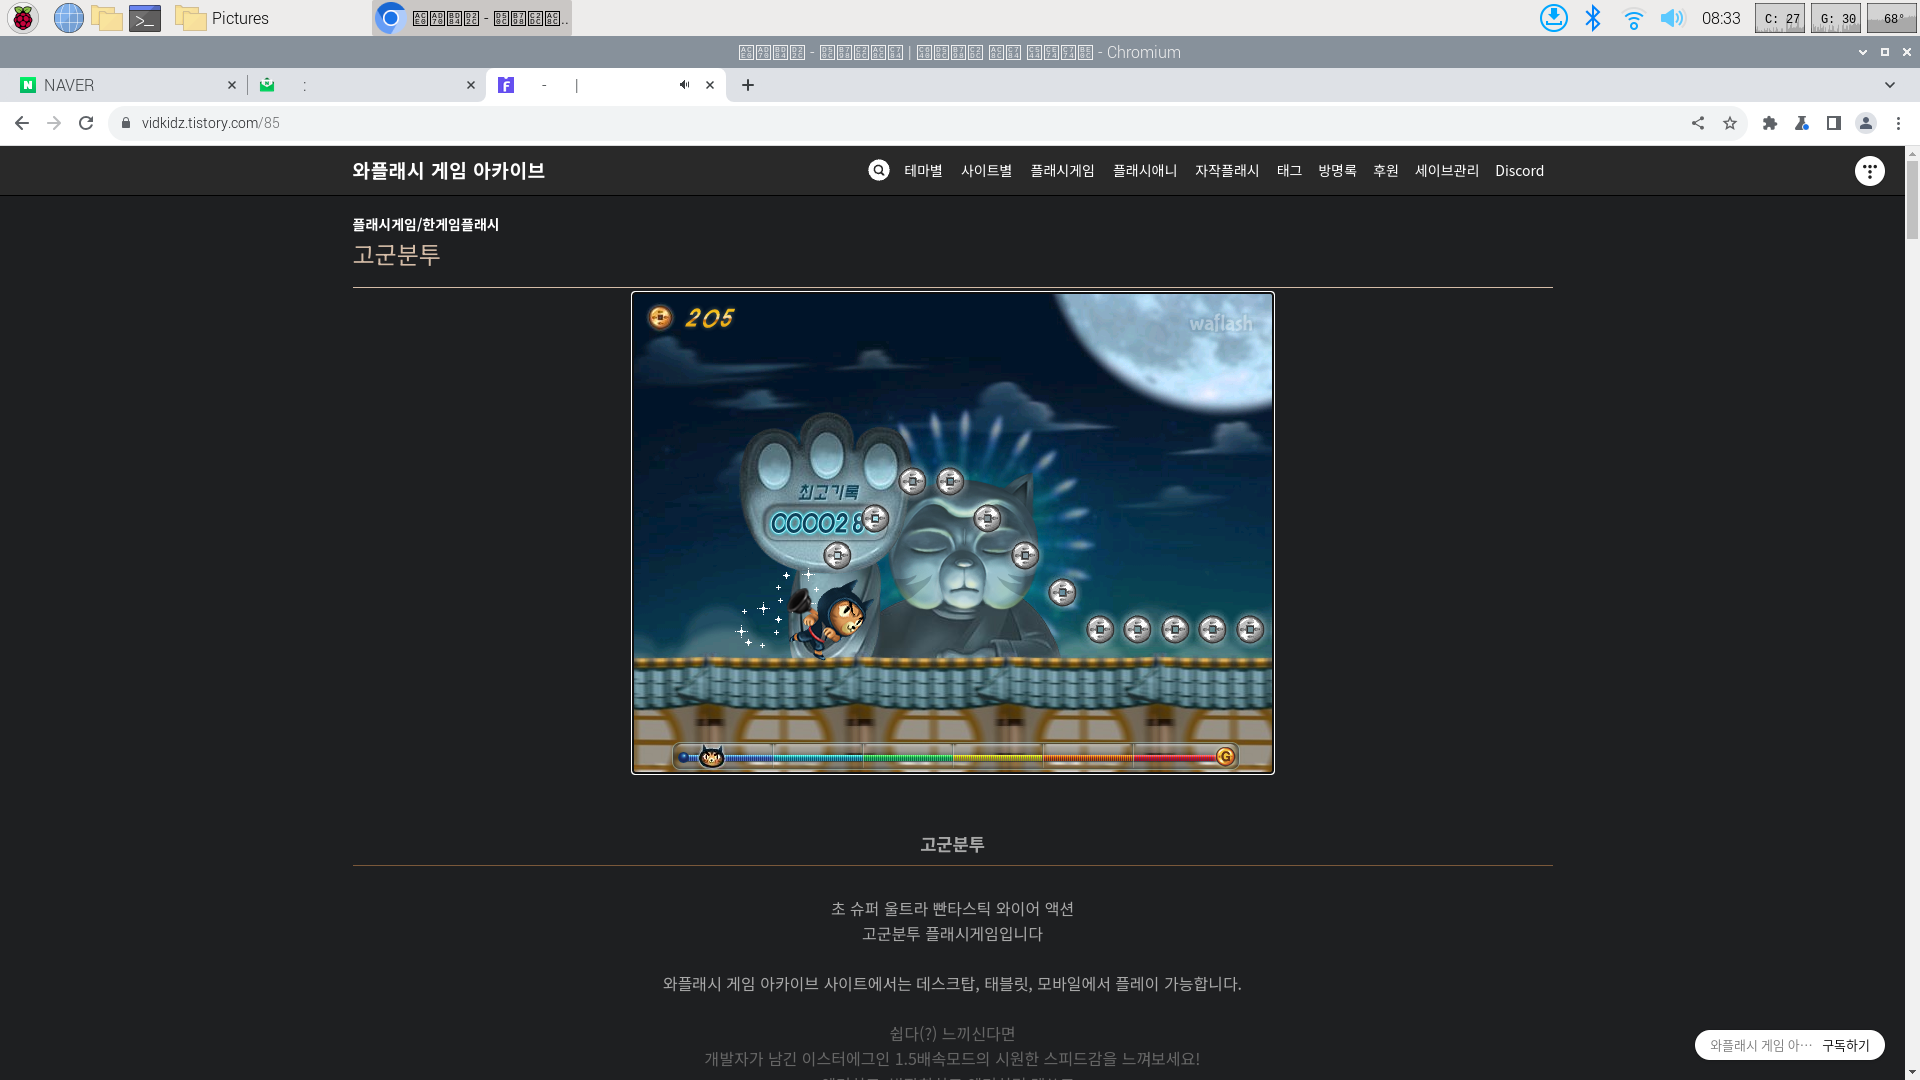Open the 플래시게임 menu

tap(1063, 171)
